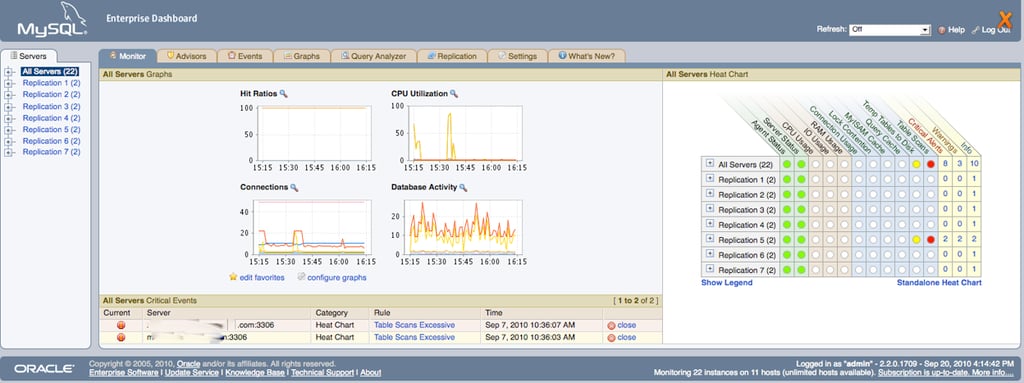Click the About footer link

pos(370,373)
